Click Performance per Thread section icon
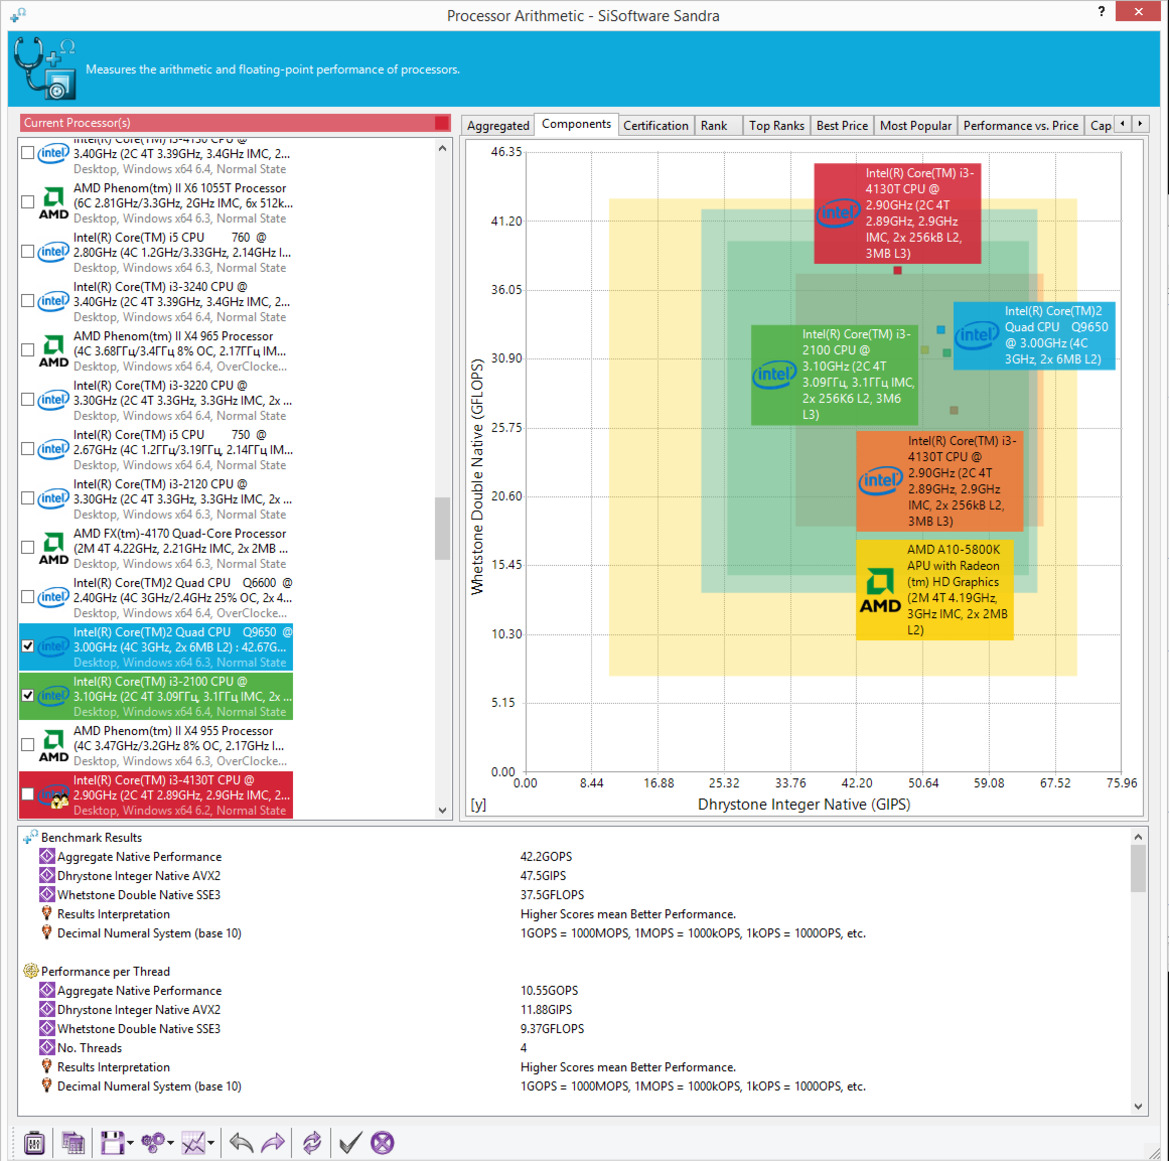This screenshot has width=1169, height=1161. [x=31, y=971]
